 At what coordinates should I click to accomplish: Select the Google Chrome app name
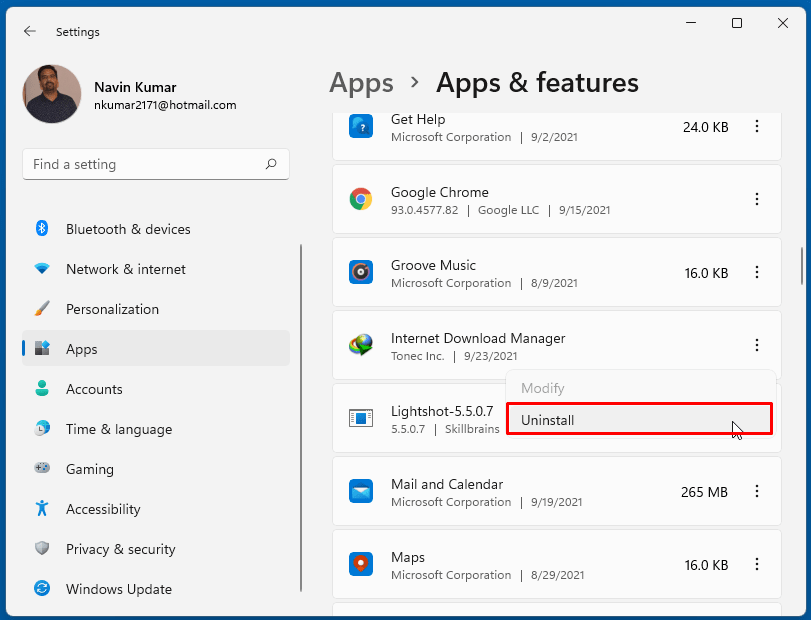[440, 192]
